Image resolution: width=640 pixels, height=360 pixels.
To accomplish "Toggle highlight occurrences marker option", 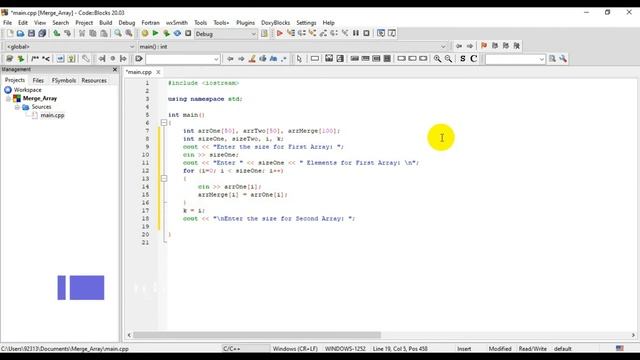I will [x=252, y=59].
